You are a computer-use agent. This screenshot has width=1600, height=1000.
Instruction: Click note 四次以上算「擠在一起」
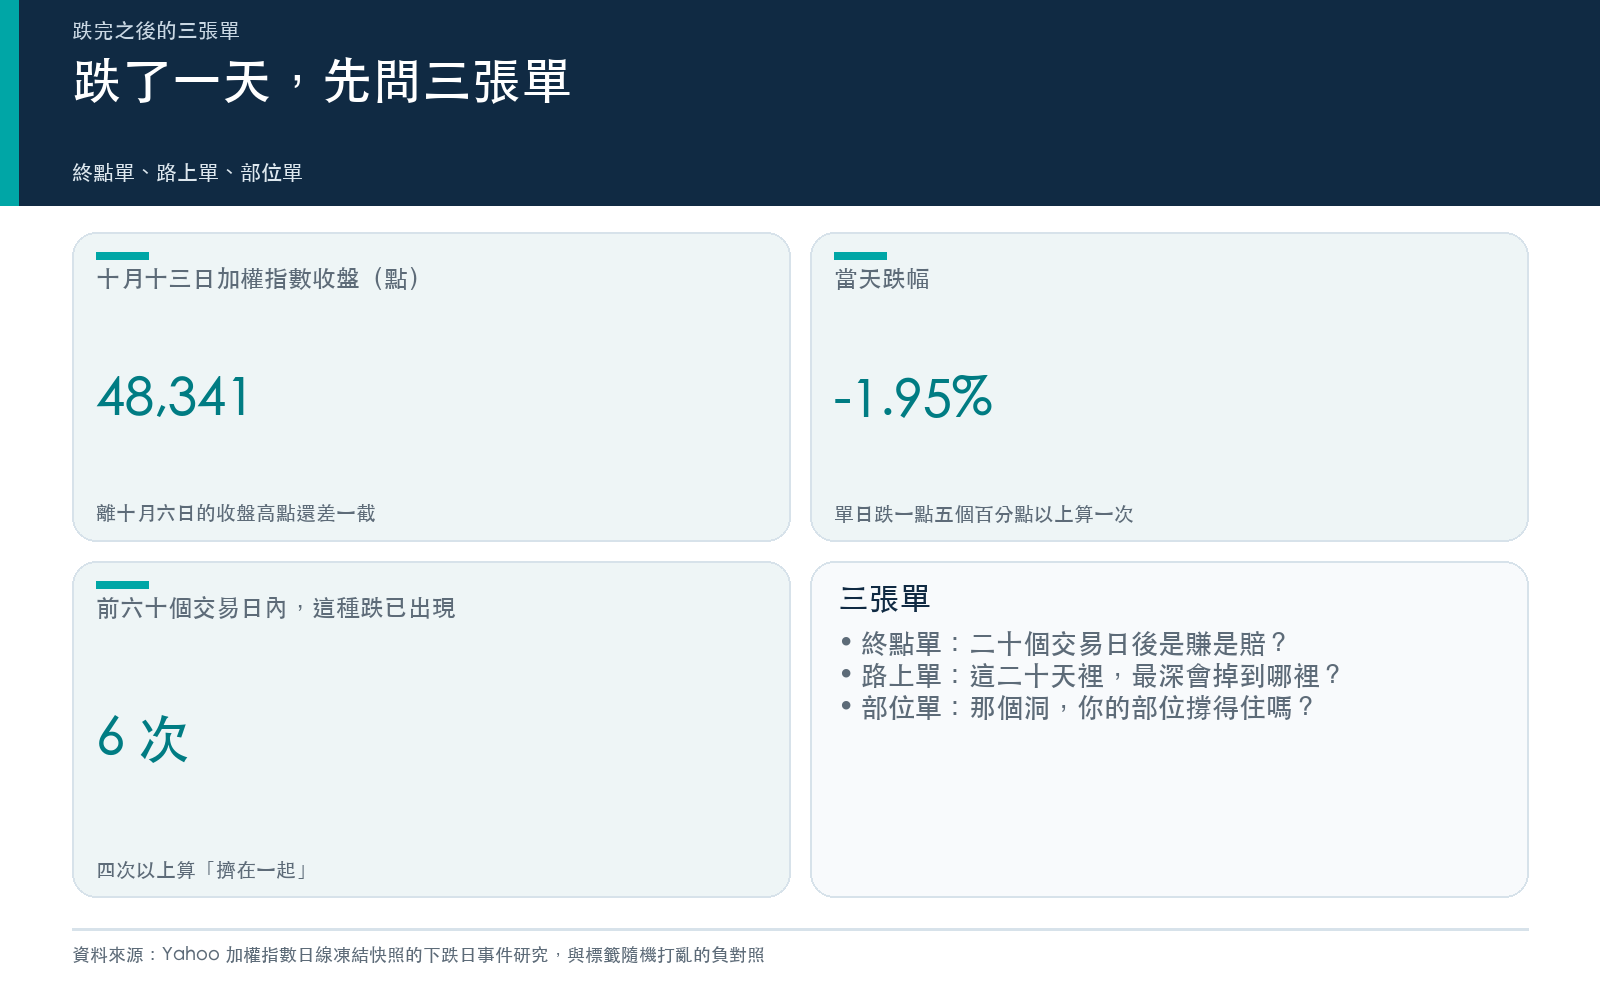pos(202,870)
